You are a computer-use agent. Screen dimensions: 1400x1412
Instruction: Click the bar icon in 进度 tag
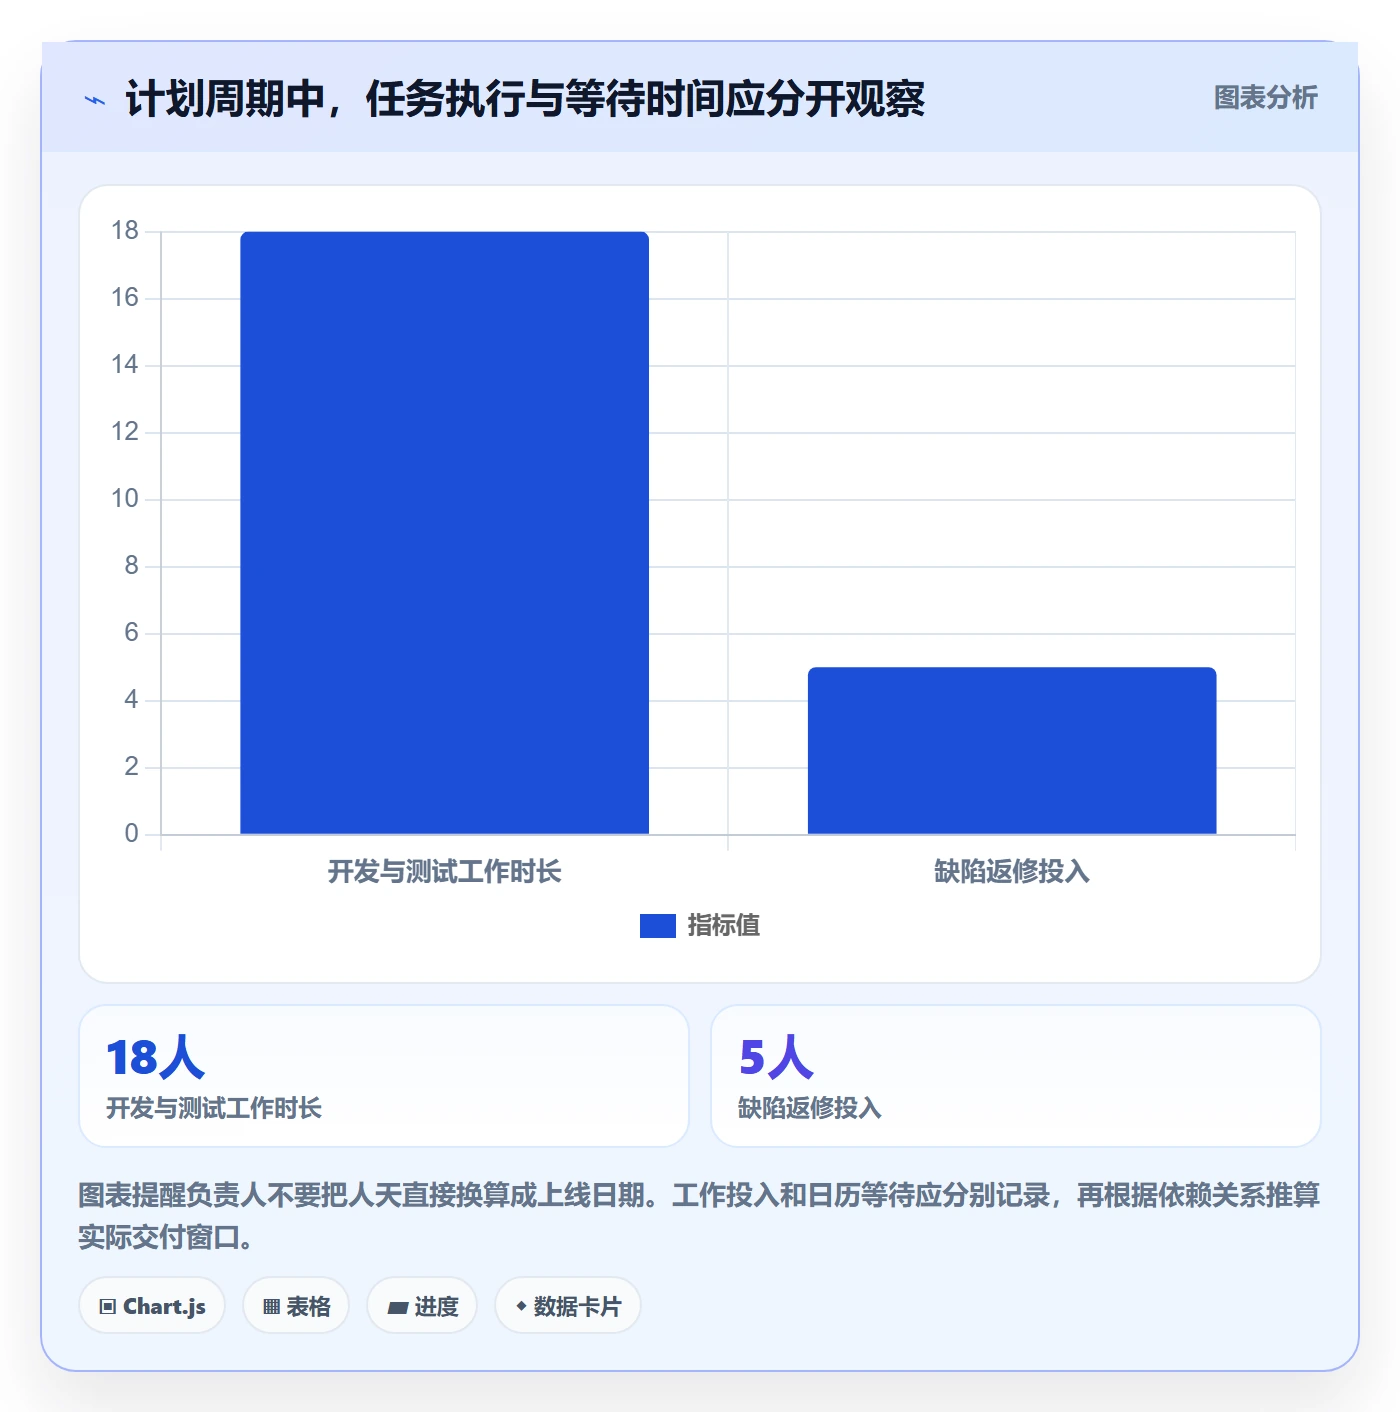pos(397,1307)
